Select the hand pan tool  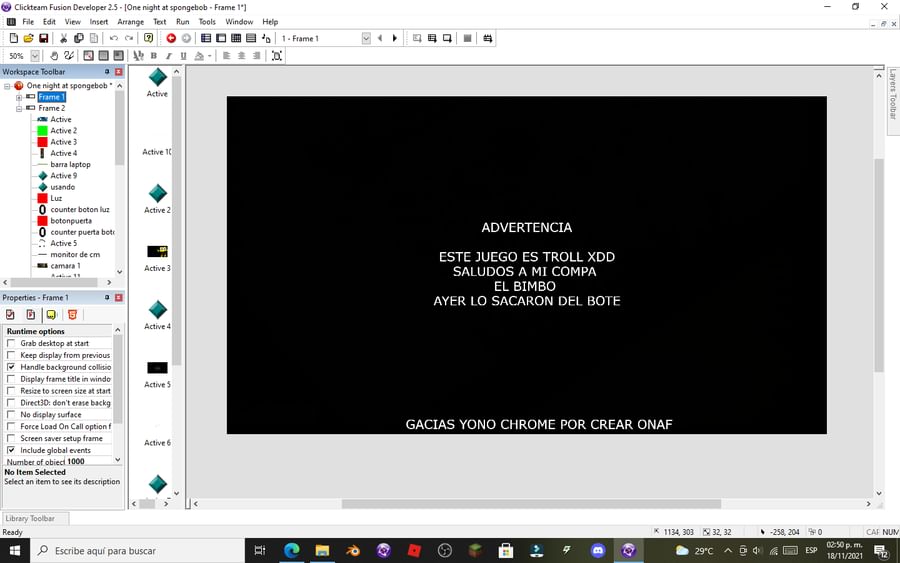(x=54, y=56)
